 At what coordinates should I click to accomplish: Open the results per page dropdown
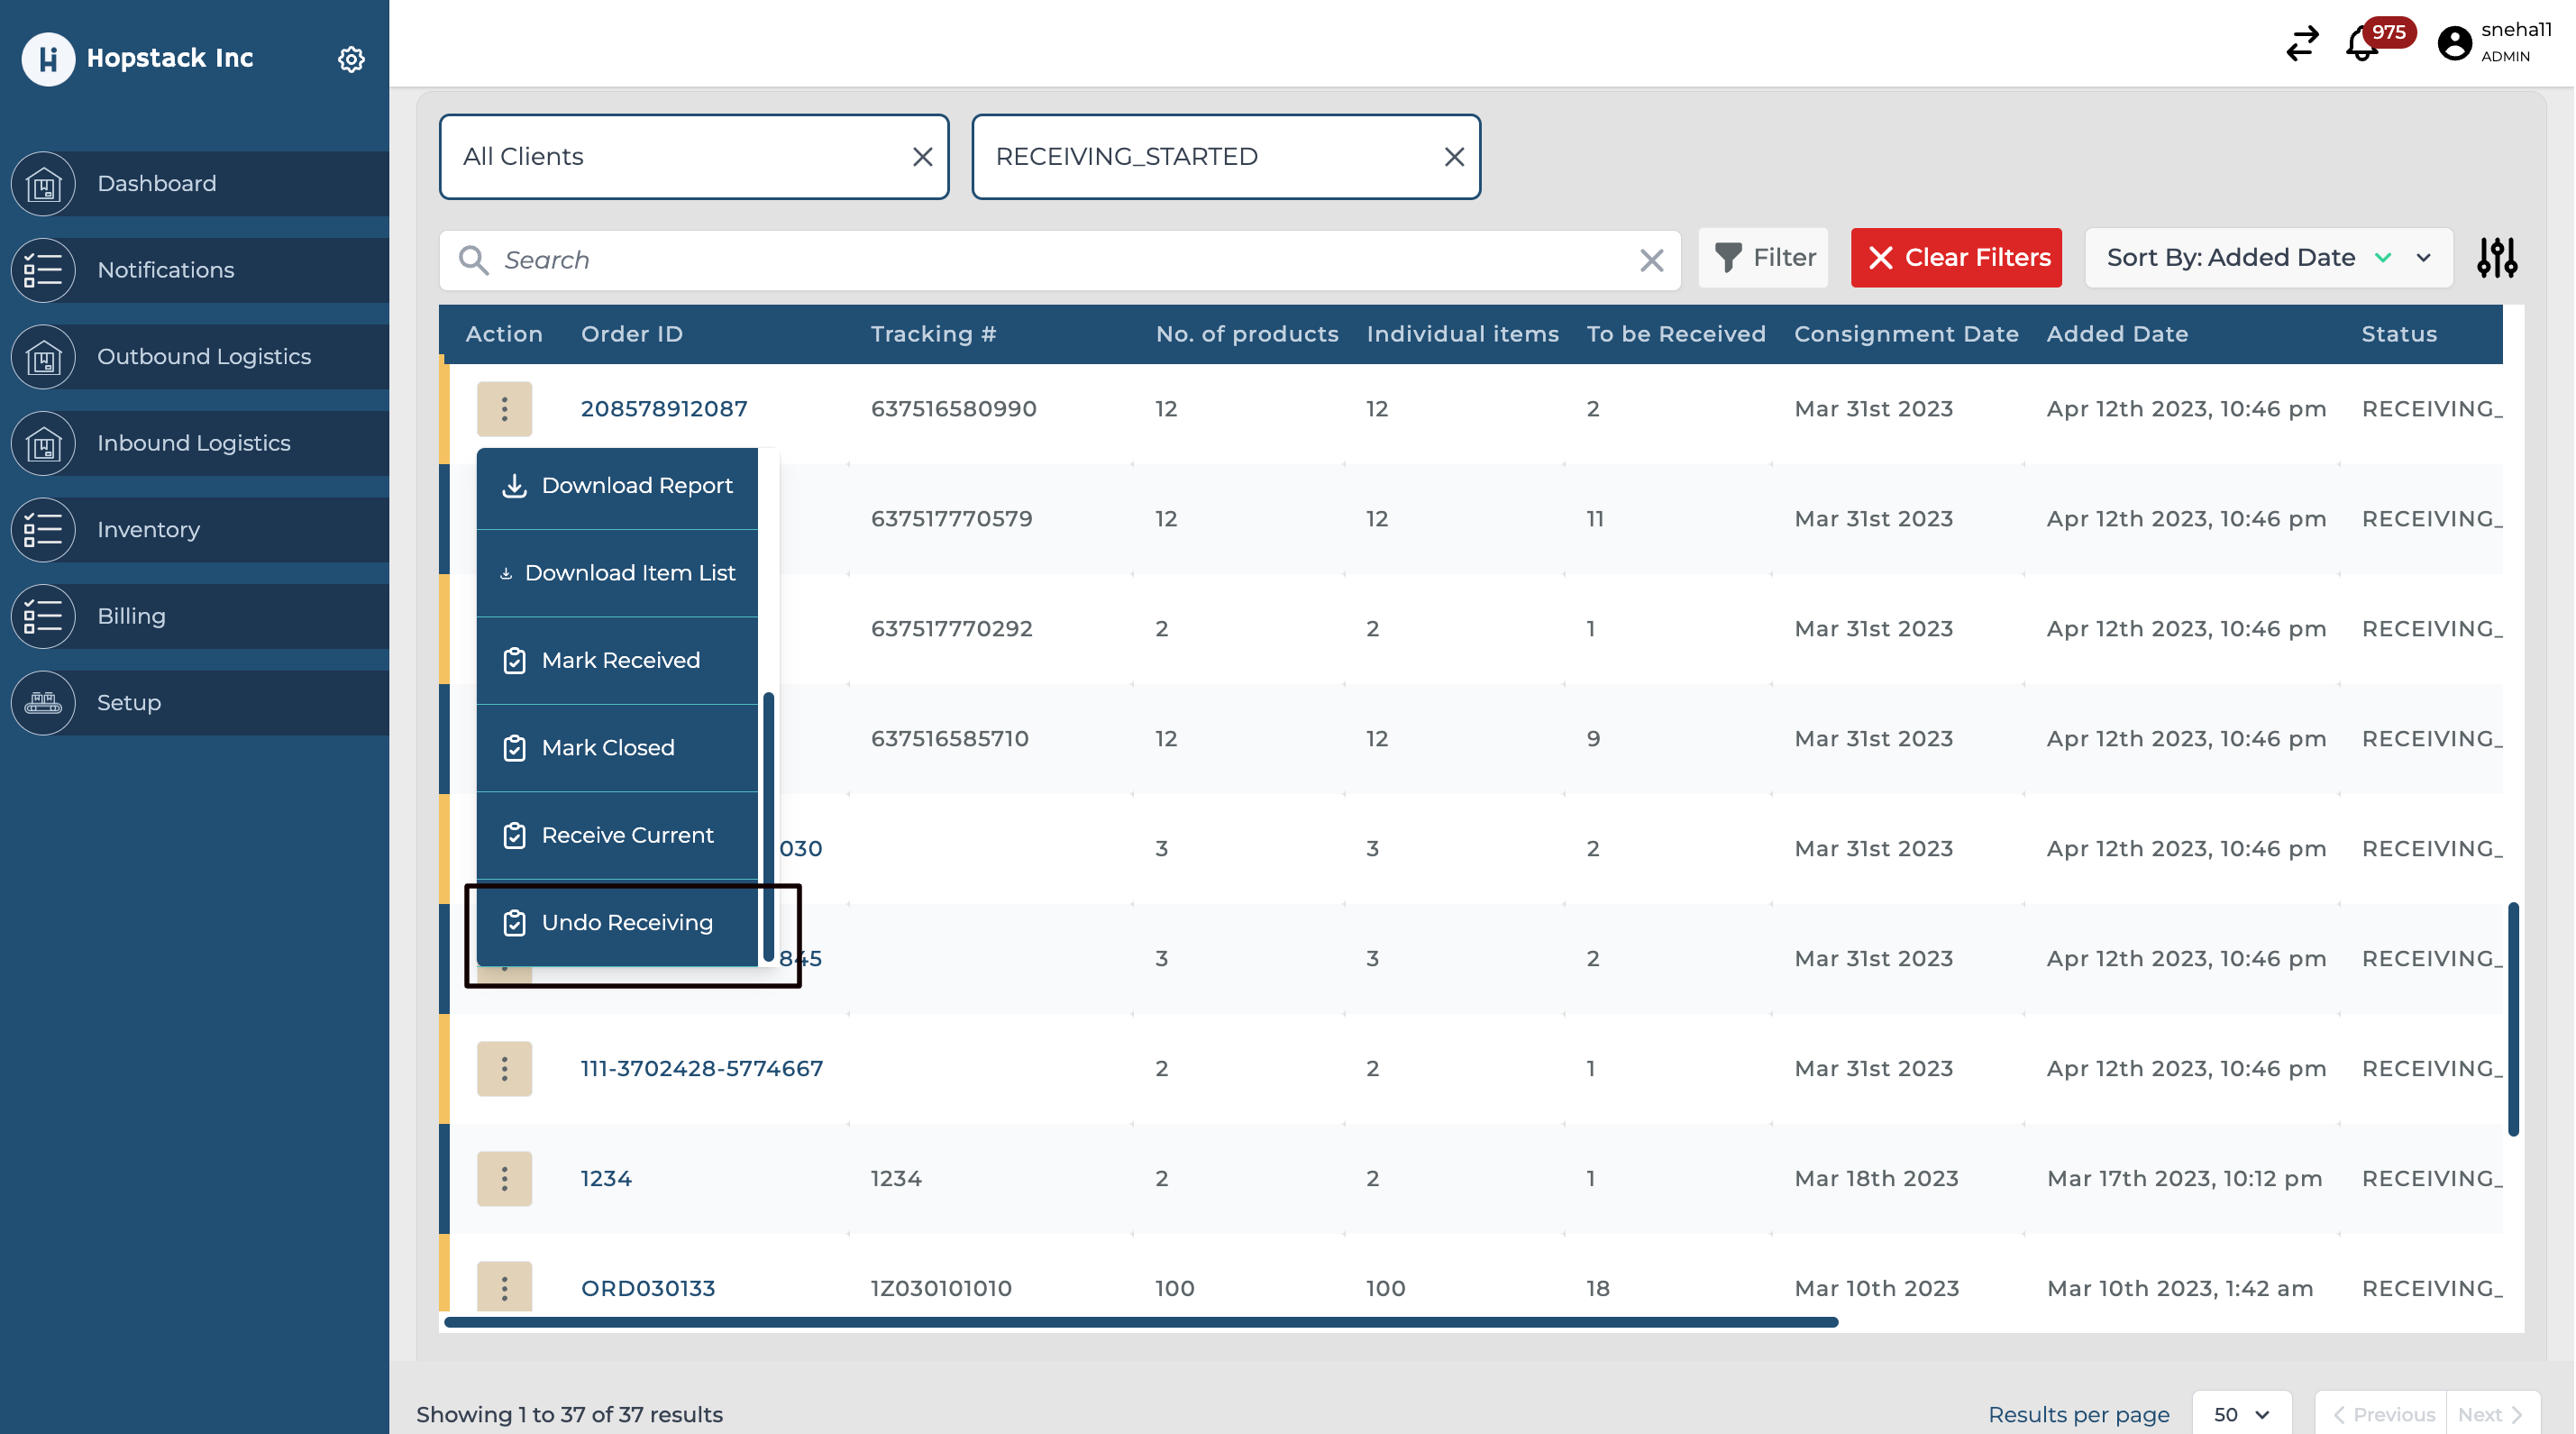pos(2241,1414)
